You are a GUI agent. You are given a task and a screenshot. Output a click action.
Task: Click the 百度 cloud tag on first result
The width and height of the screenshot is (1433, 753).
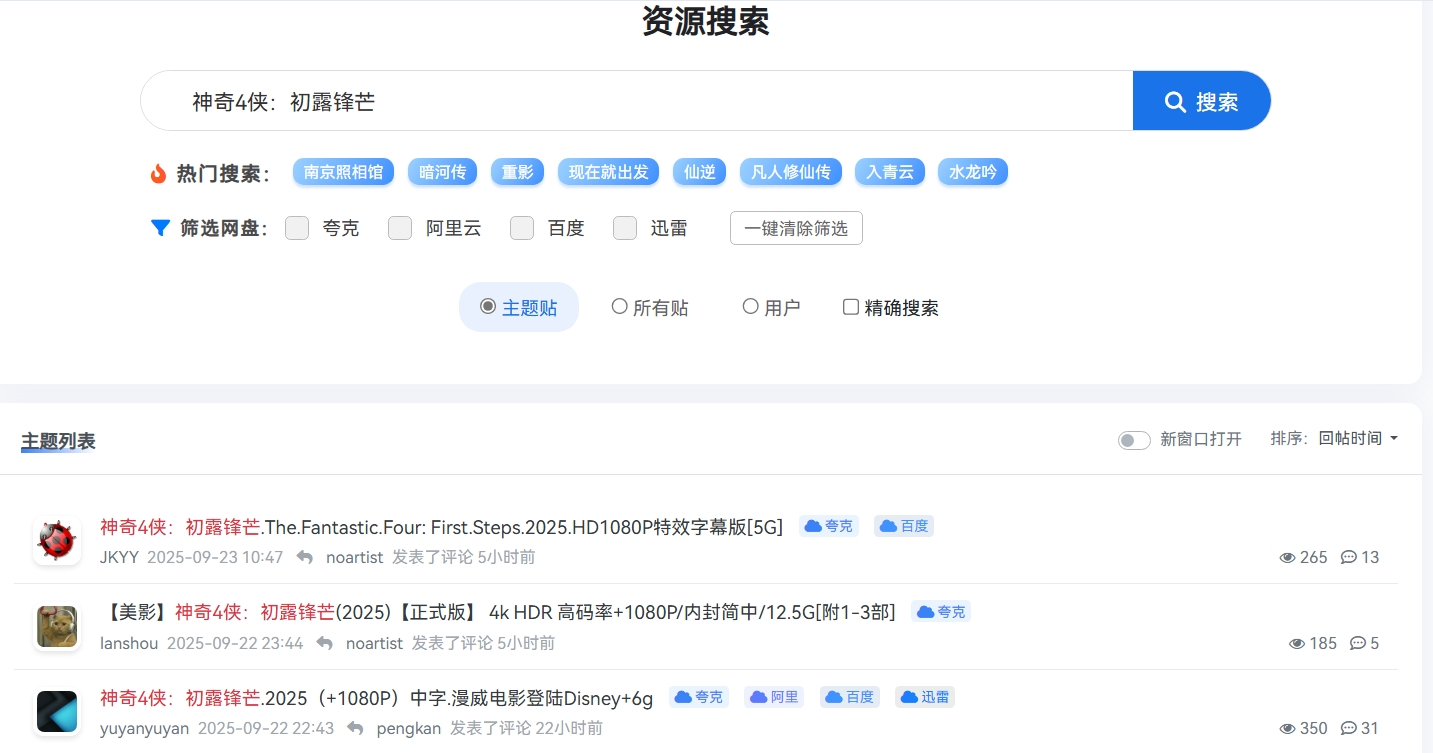(904, 526)
